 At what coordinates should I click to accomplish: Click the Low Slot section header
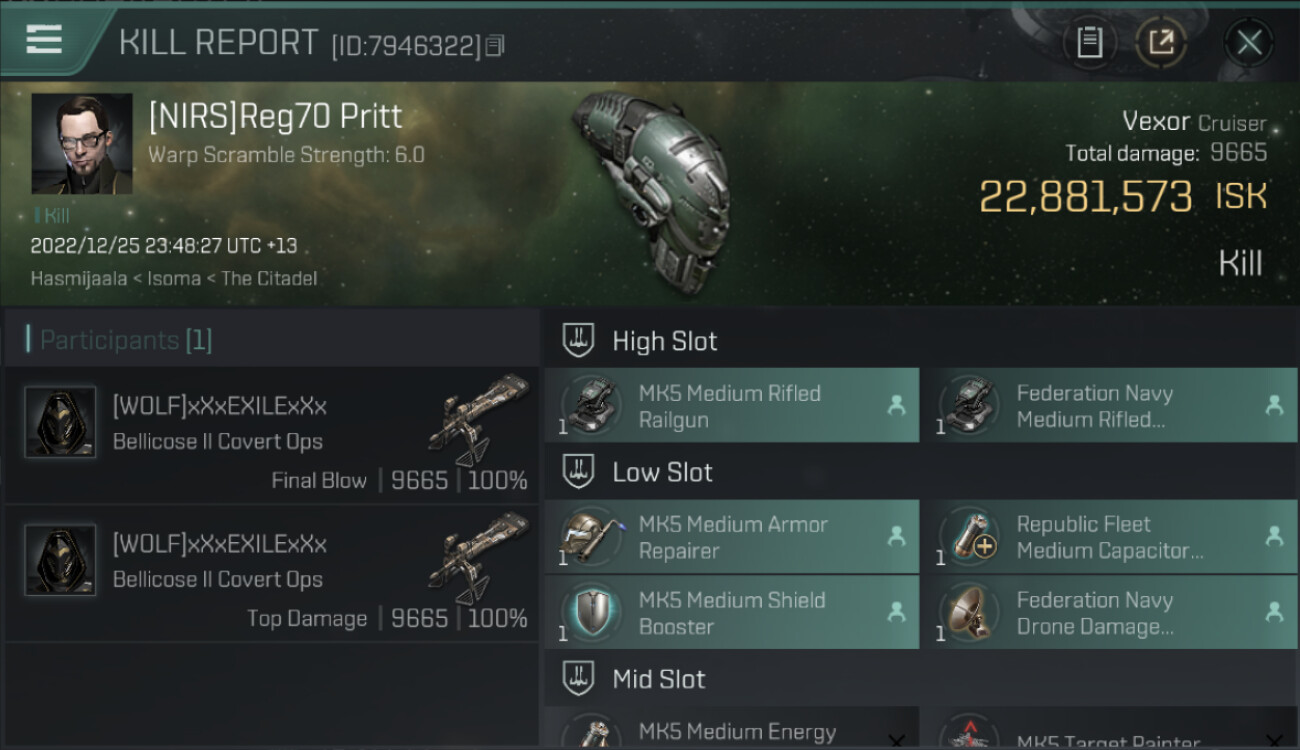coord(662,472)
